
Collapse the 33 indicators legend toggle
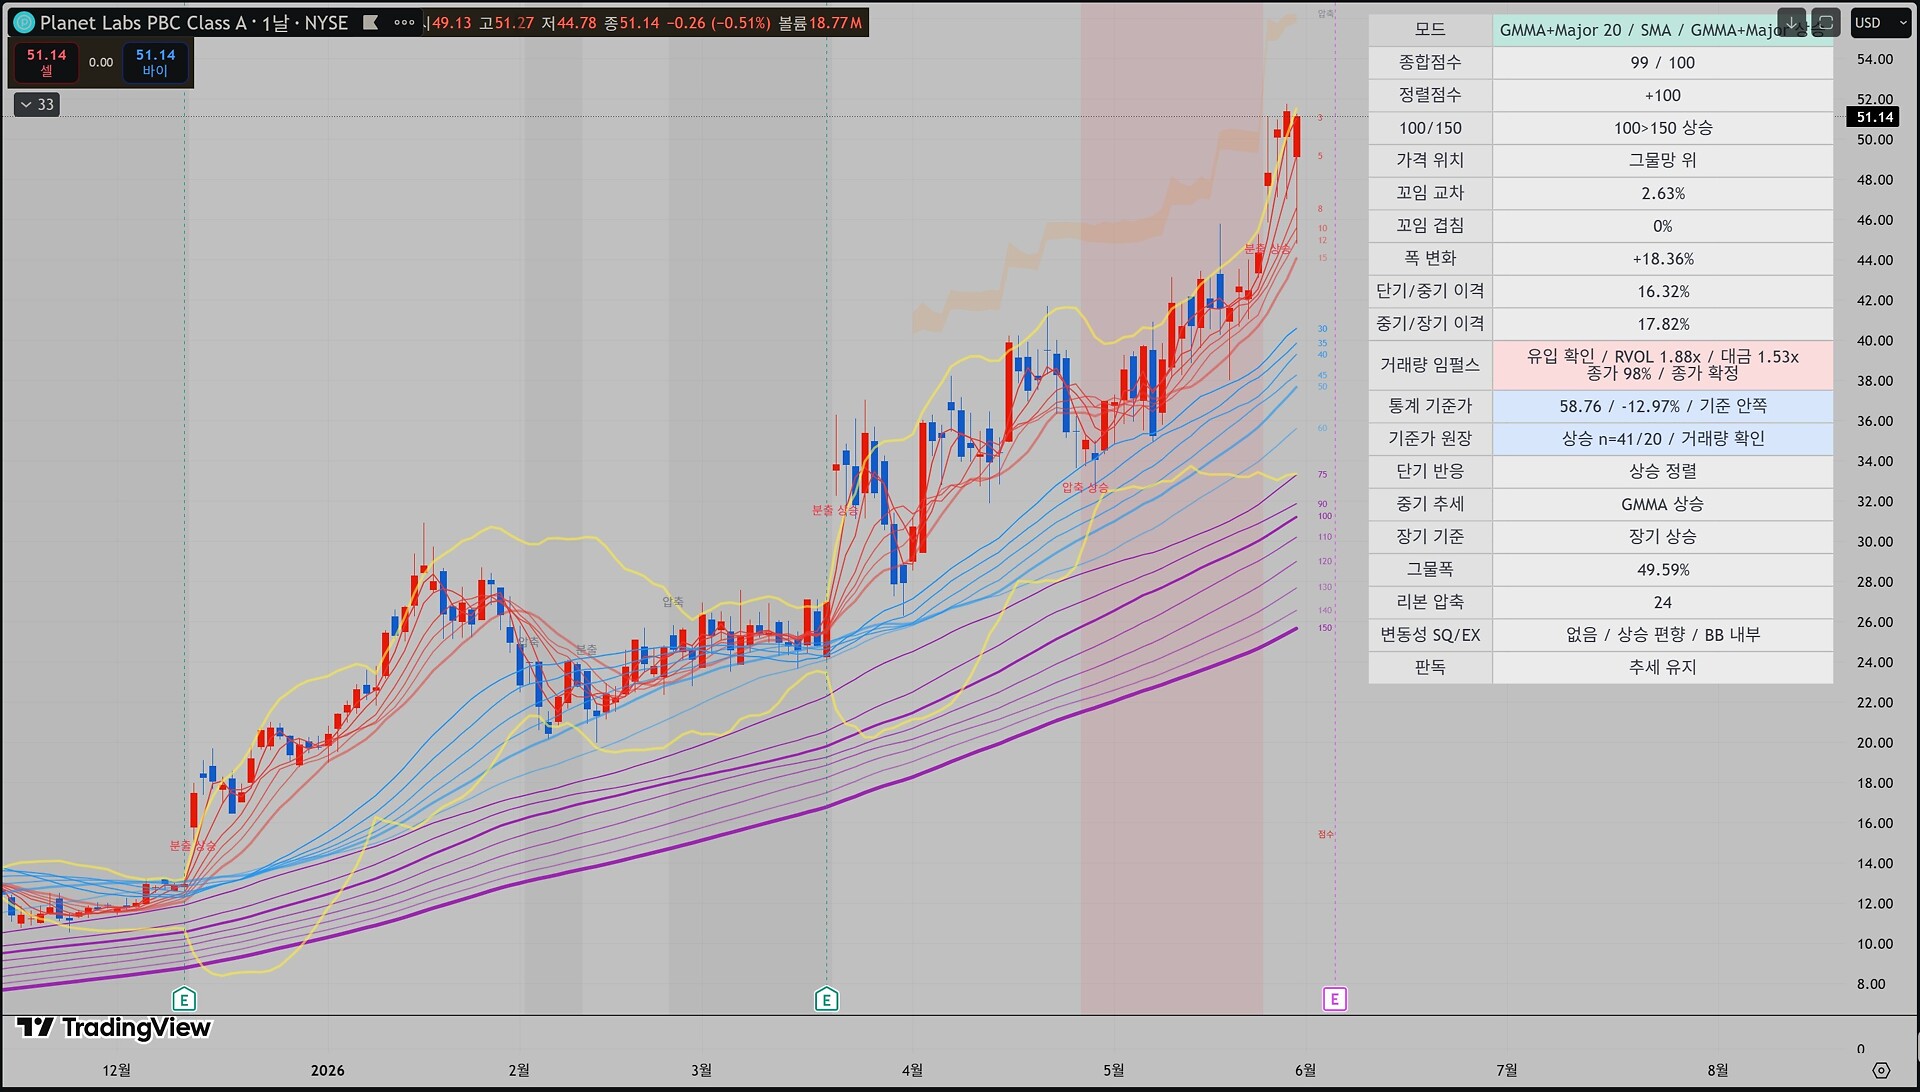pos(37,104)
